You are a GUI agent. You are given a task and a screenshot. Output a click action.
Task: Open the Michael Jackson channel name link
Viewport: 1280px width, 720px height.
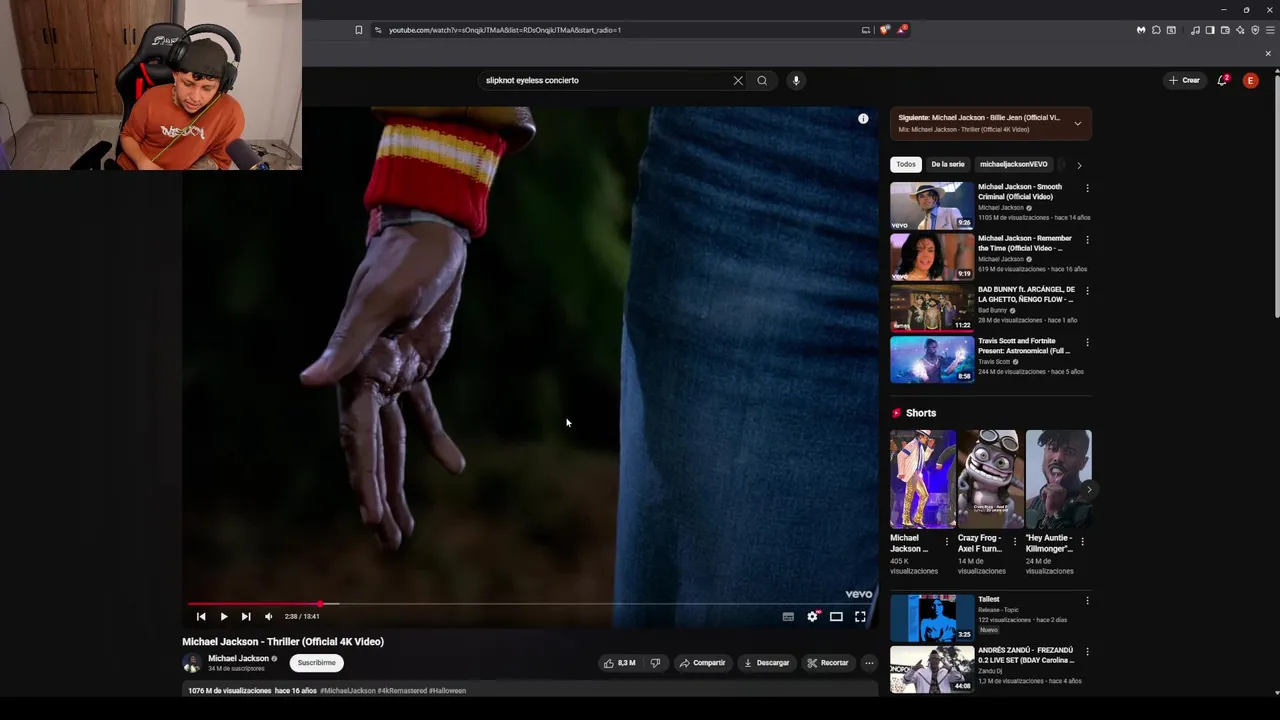pos(238,658)
